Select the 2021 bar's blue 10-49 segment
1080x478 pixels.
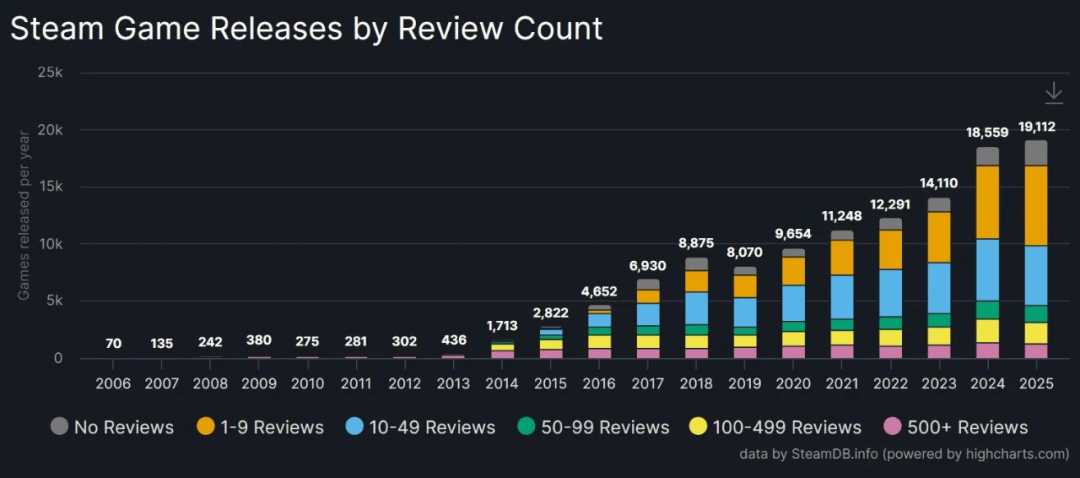coord(842,297)
